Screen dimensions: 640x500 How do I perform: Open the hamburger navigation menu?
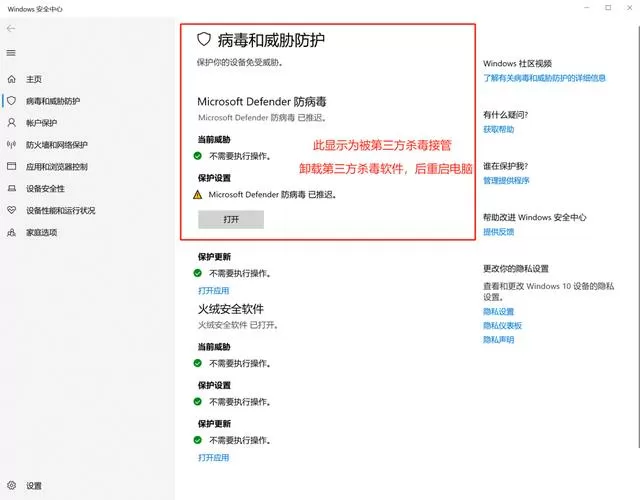pyautogui.click(x=11, y=53)
